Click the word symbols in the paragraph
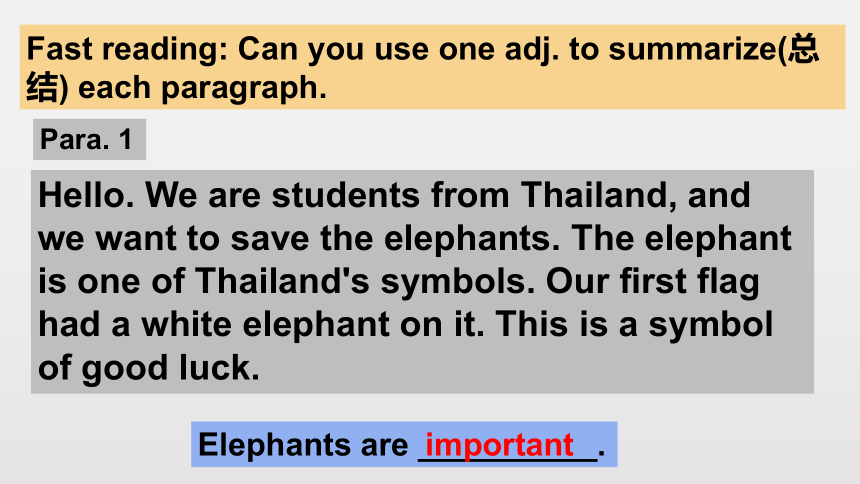The height and width of the screenshot is (484, 860). 457,282
